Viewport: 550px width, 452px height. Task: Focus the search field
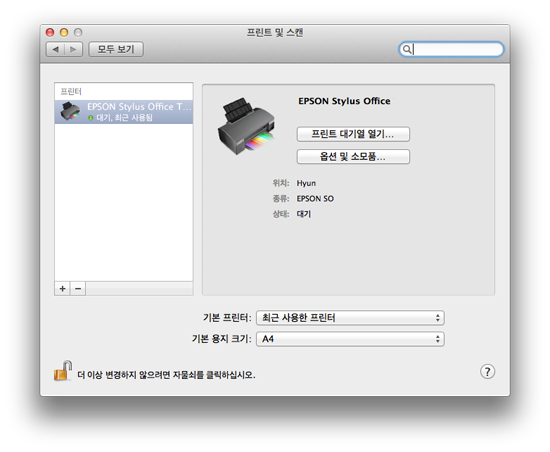coord(451,49)
